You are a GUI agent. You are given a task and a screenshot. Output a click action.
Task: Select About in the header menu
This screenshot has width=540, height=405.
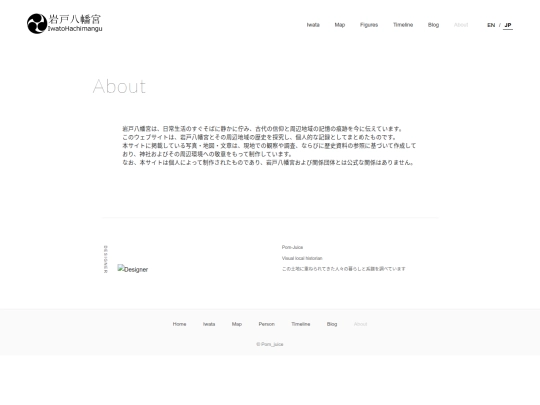(x=461, y=25)
